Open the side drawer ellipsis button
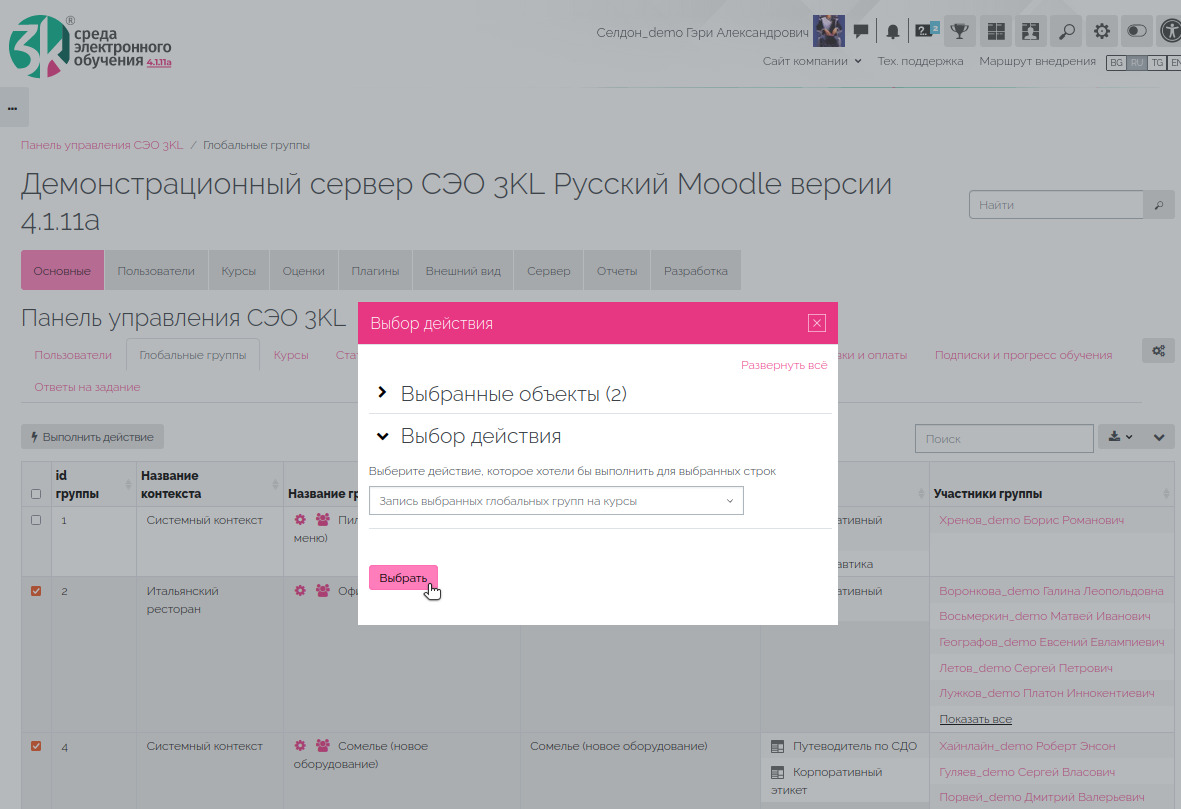This screenshot has height=809, width=1181. (x=13, y=107)
